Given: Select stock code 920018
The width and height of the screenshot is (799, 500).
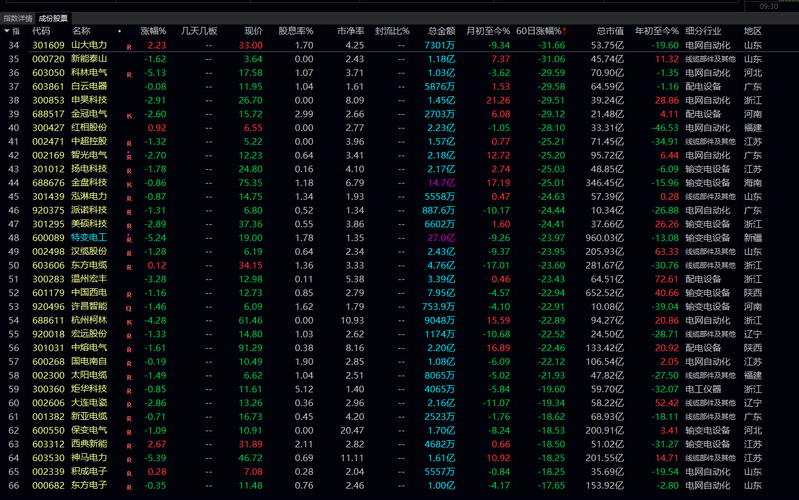Looking at the screenshot, I should pyautogui.click(x=48, y=334).
